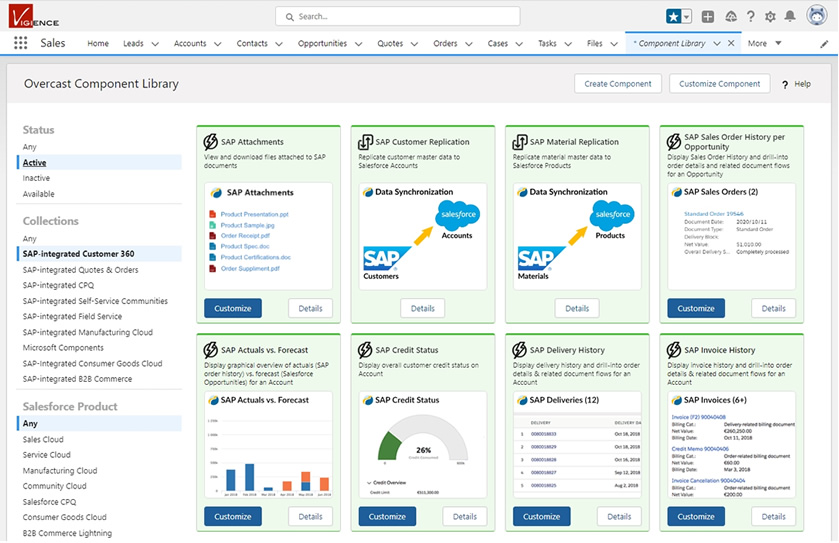Open Setup gear icon
The height and width of the screenshot is (543, 839).
(x=770, y=17)
